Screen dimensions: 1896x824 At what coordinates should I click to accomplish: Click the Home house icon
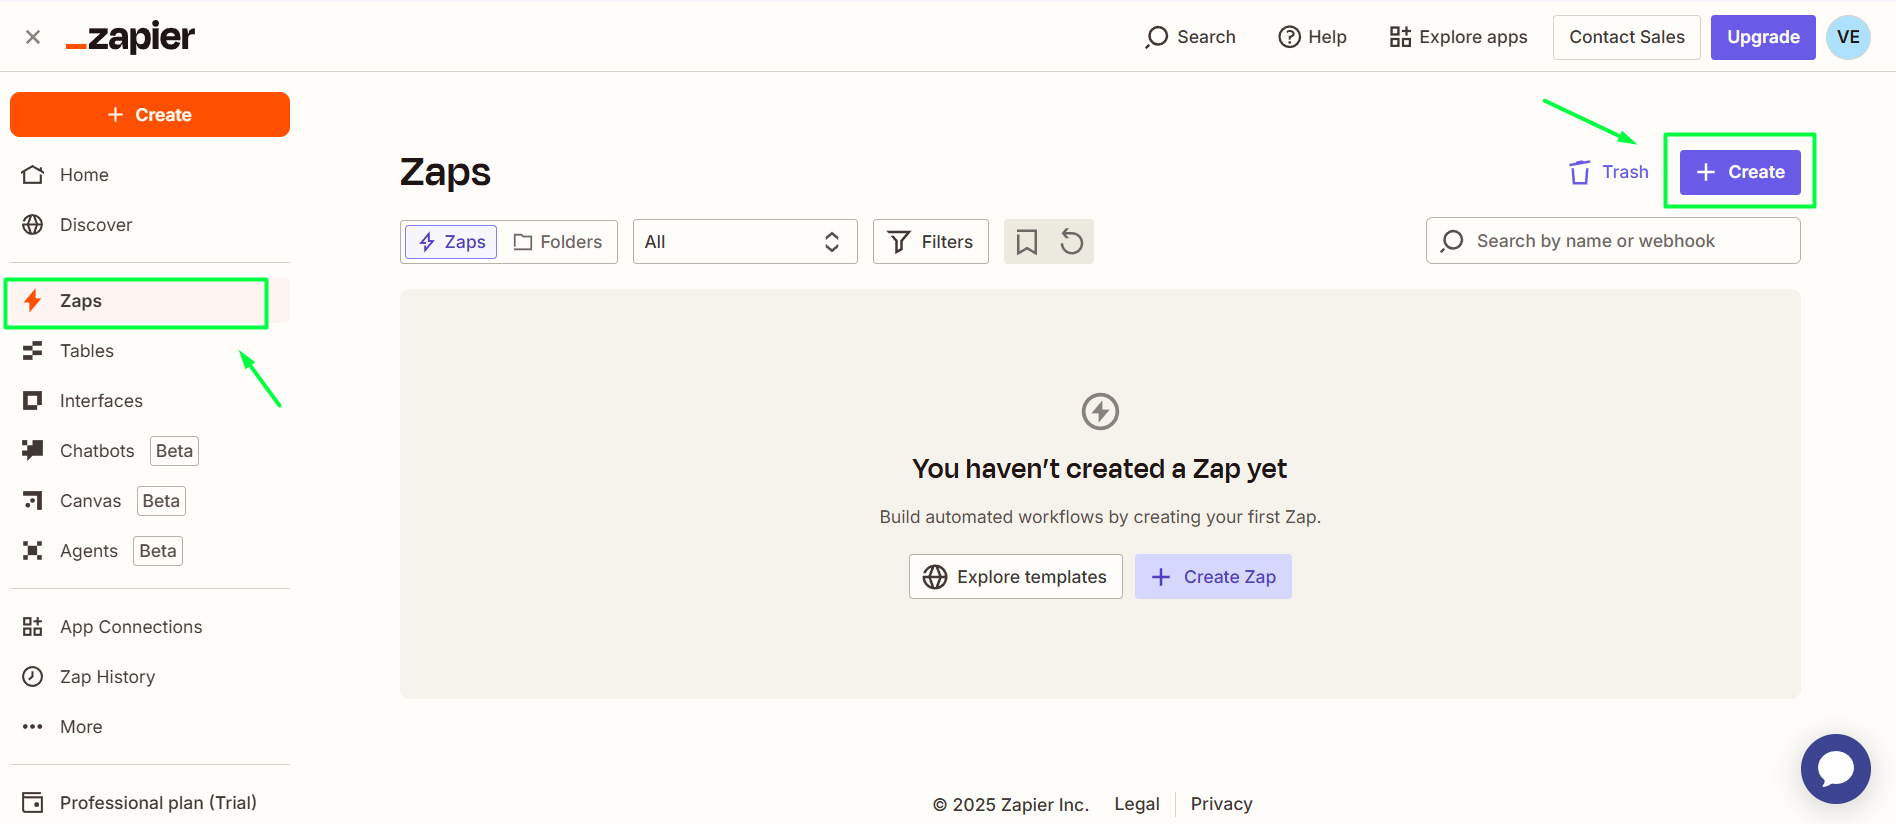33,175
